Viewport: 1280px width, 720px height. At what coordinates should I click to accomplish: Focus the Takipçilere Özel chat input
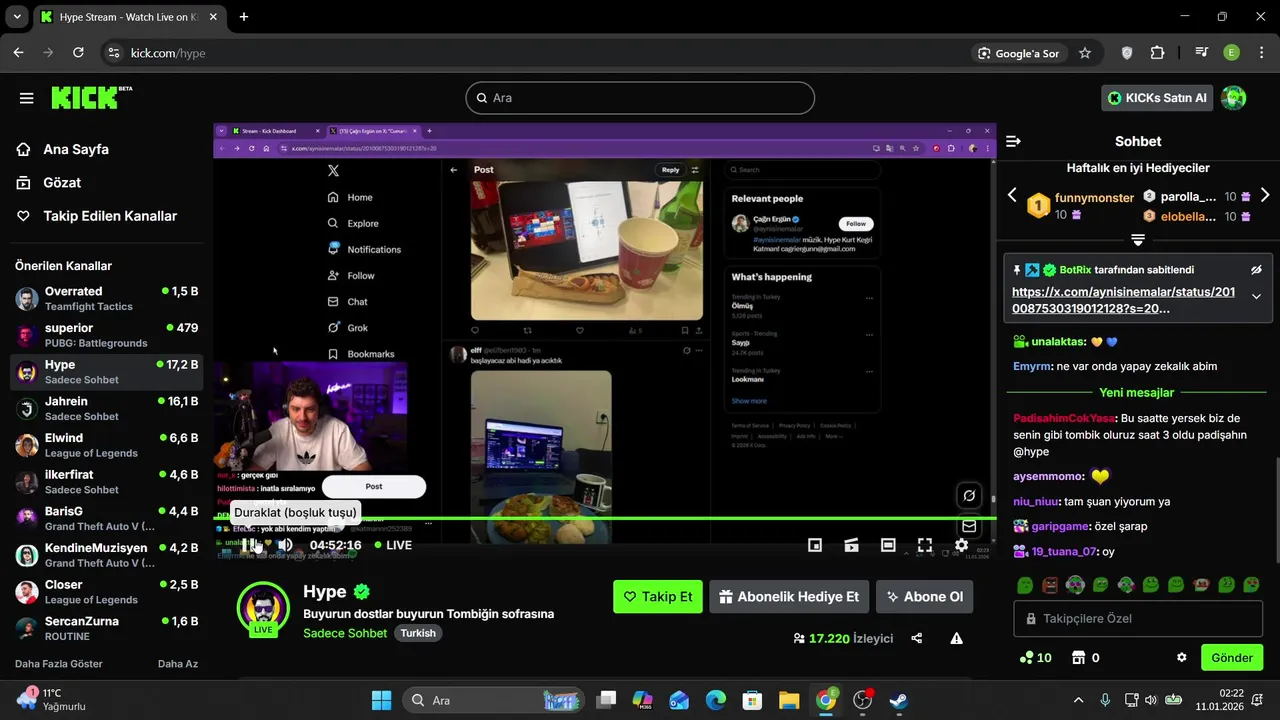click(1138, 618)
